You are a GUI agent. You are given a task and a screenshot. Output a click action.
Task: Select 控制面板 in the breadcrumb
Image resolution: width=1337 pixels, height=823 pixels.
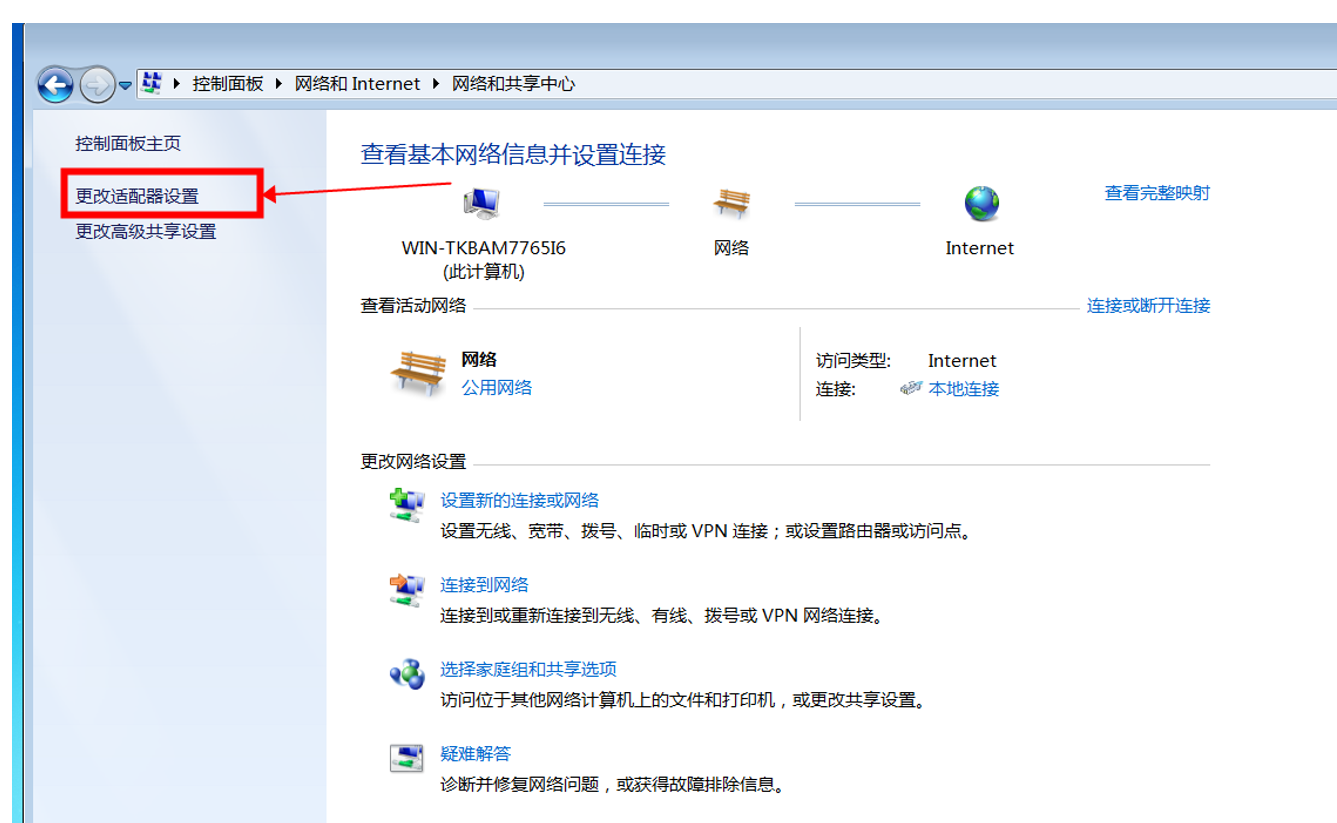click(228, 84)
